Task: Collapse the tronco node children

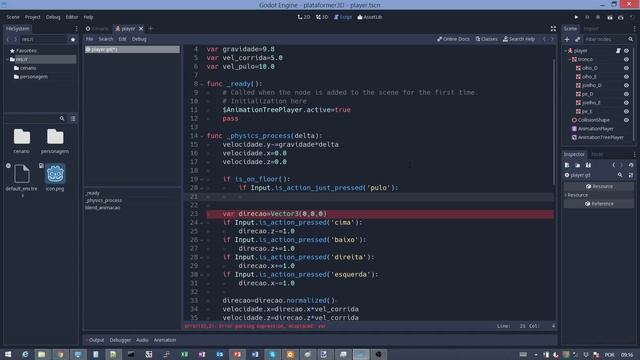Action: pyautogui.click(x=570, y=59)
